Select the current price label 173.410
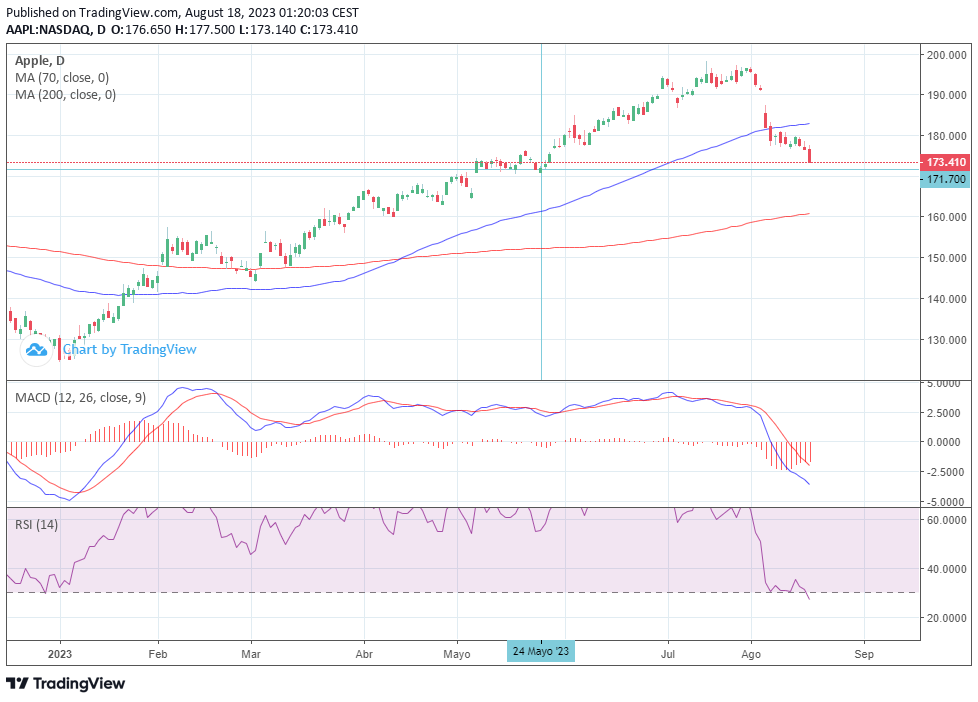This screenshot has height=702, width=978. coord(946,162)
